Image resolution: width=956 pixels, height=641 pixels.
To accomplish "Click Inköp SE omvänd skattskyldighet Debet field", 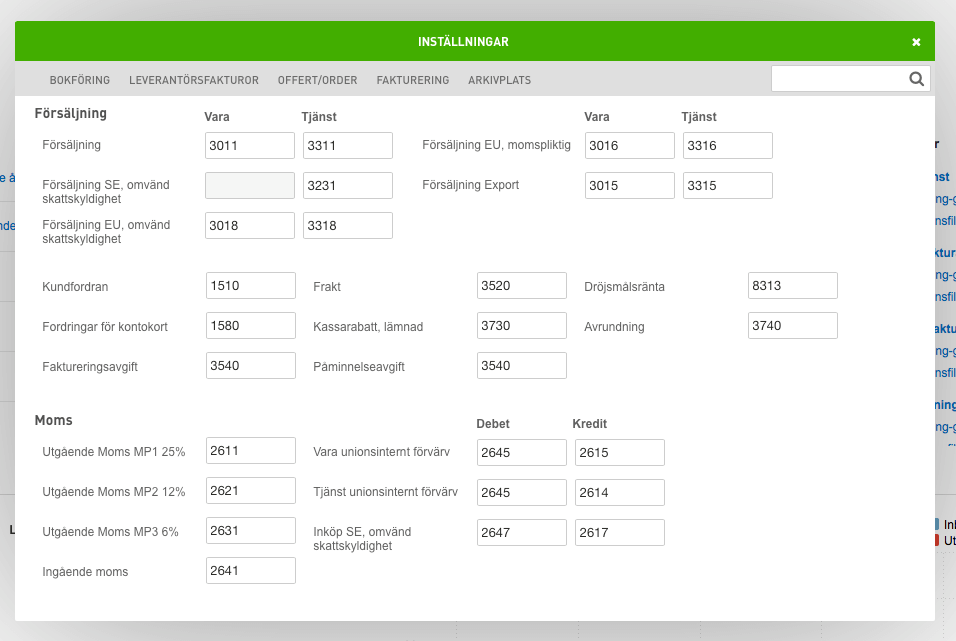I will click(521, 533).
